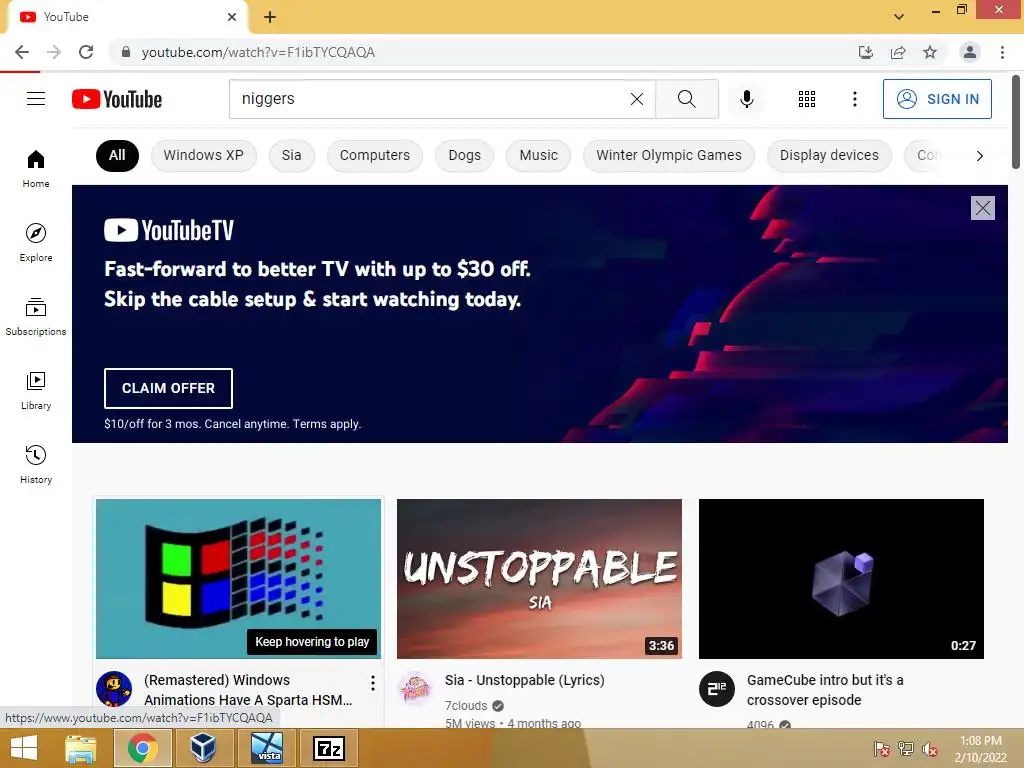
Task: Close the YouTube TV ad banner
Action: tap(983, 208)
